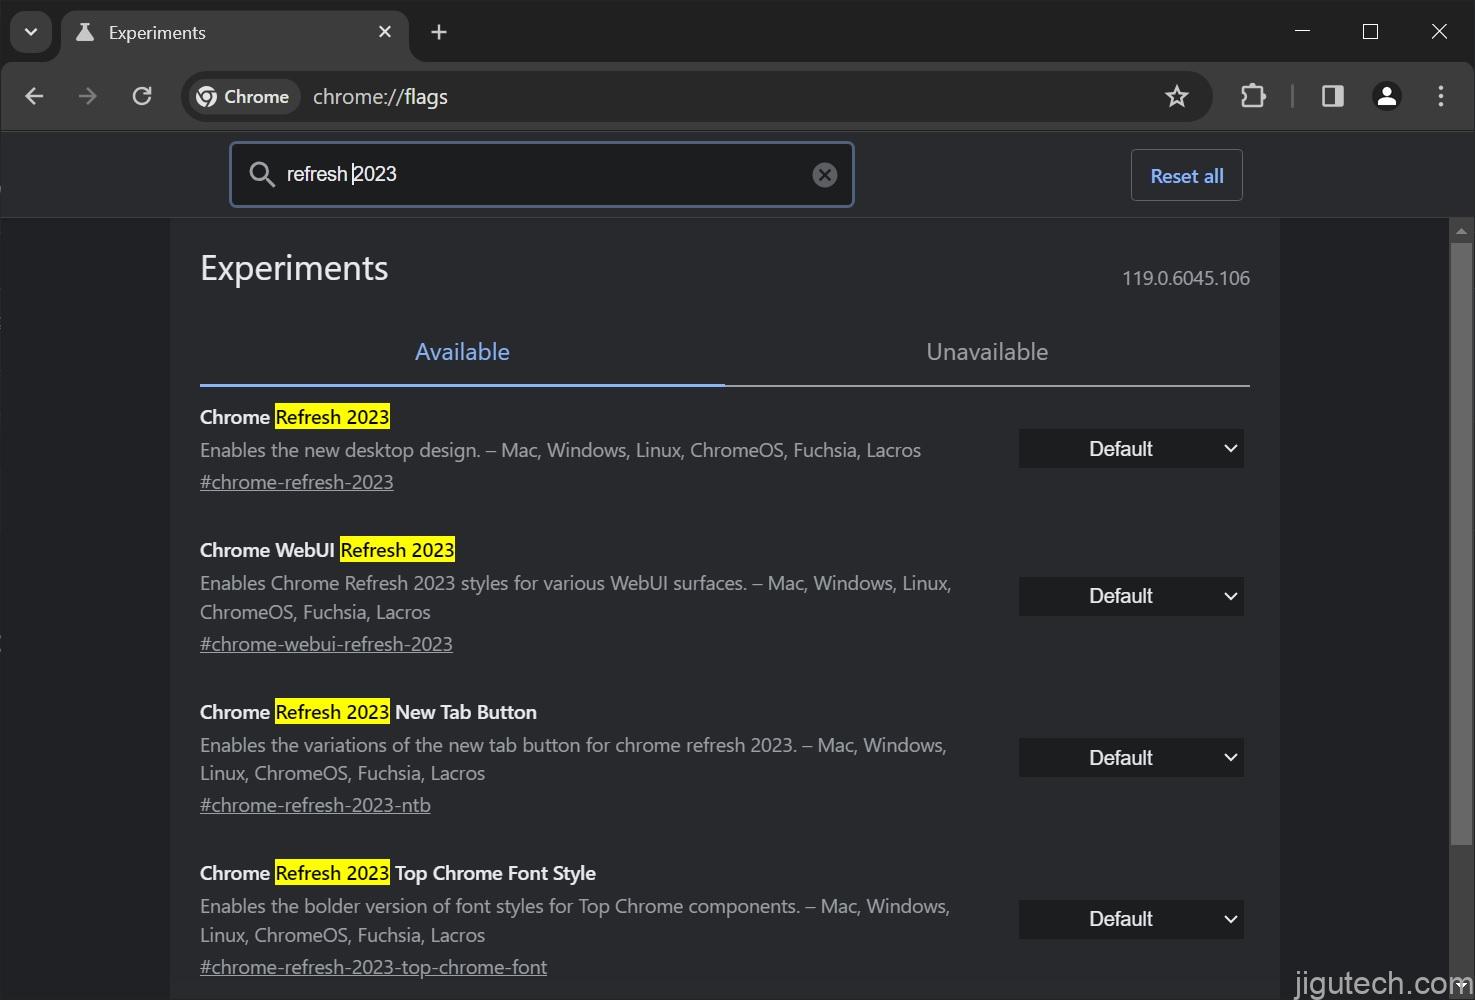Open the tab search chevron button
Viewport: 1475px width, 1000px height.
point(31,32)
